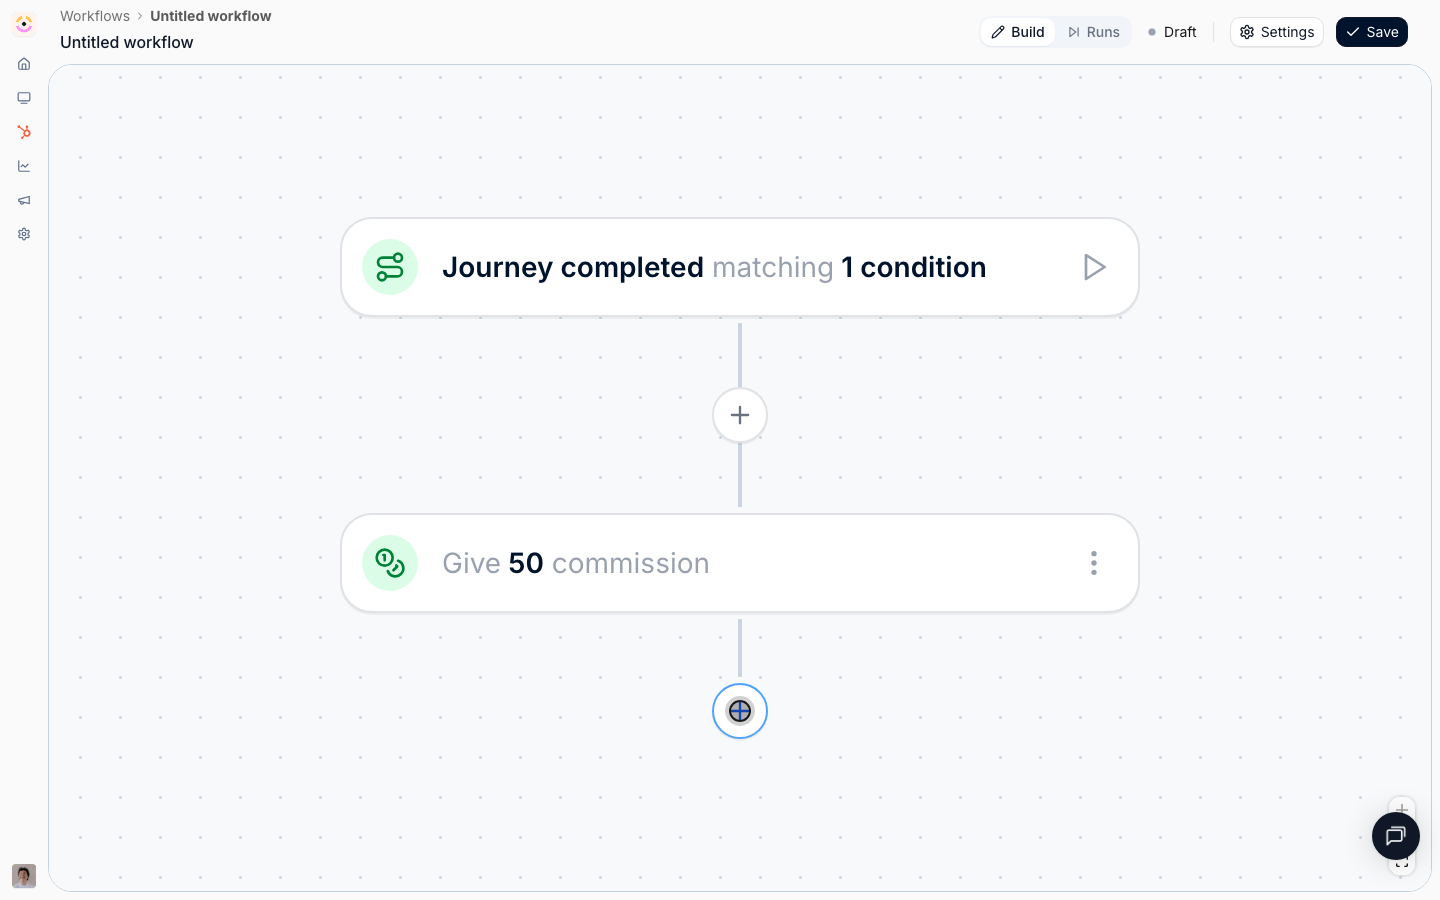Screen dimensions: 1440x900
Task: Go to Workflows breadcrumb link
Action: tap(95, 16)
